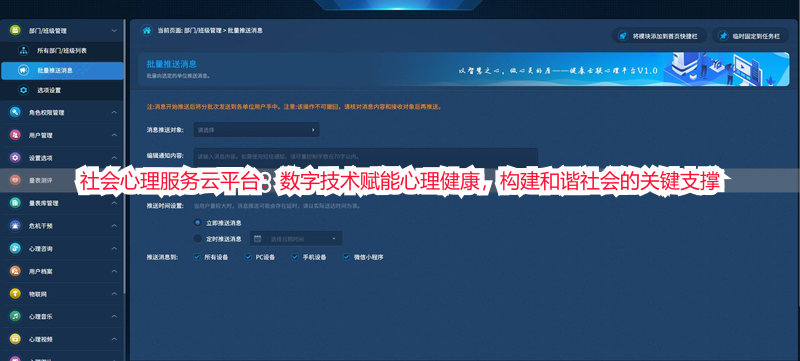Open the 选择日期时间 picker dropdown
800x361 pixels.
point(296,239)
